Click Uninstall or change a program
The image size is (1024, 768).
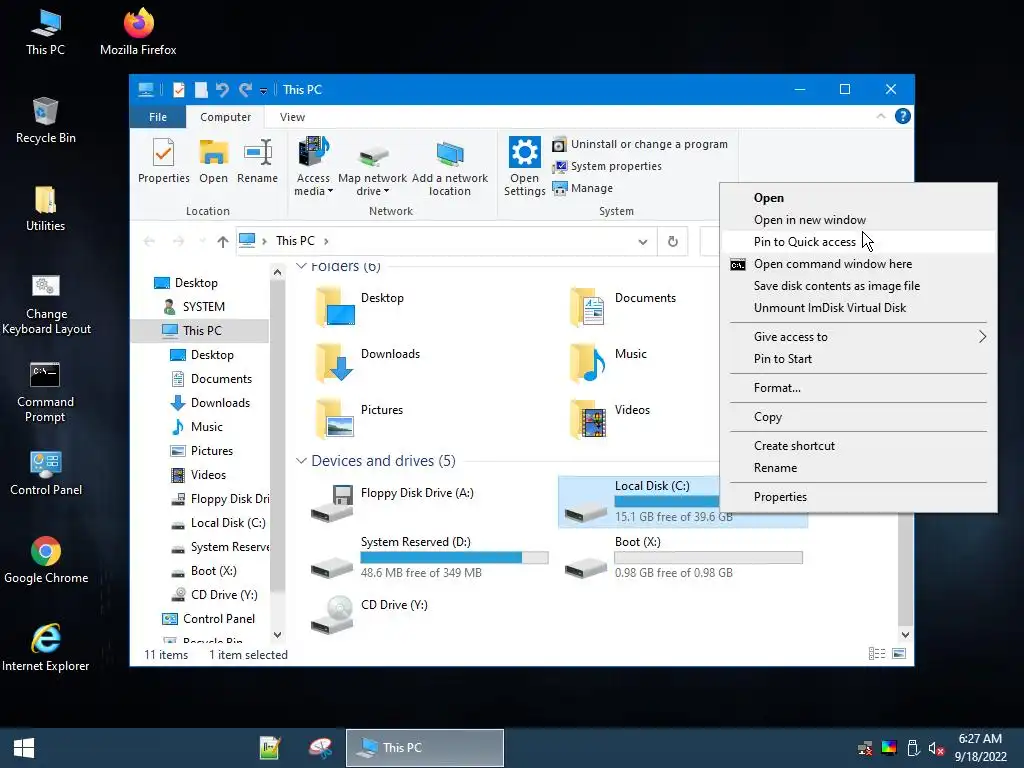pos(640,144)
